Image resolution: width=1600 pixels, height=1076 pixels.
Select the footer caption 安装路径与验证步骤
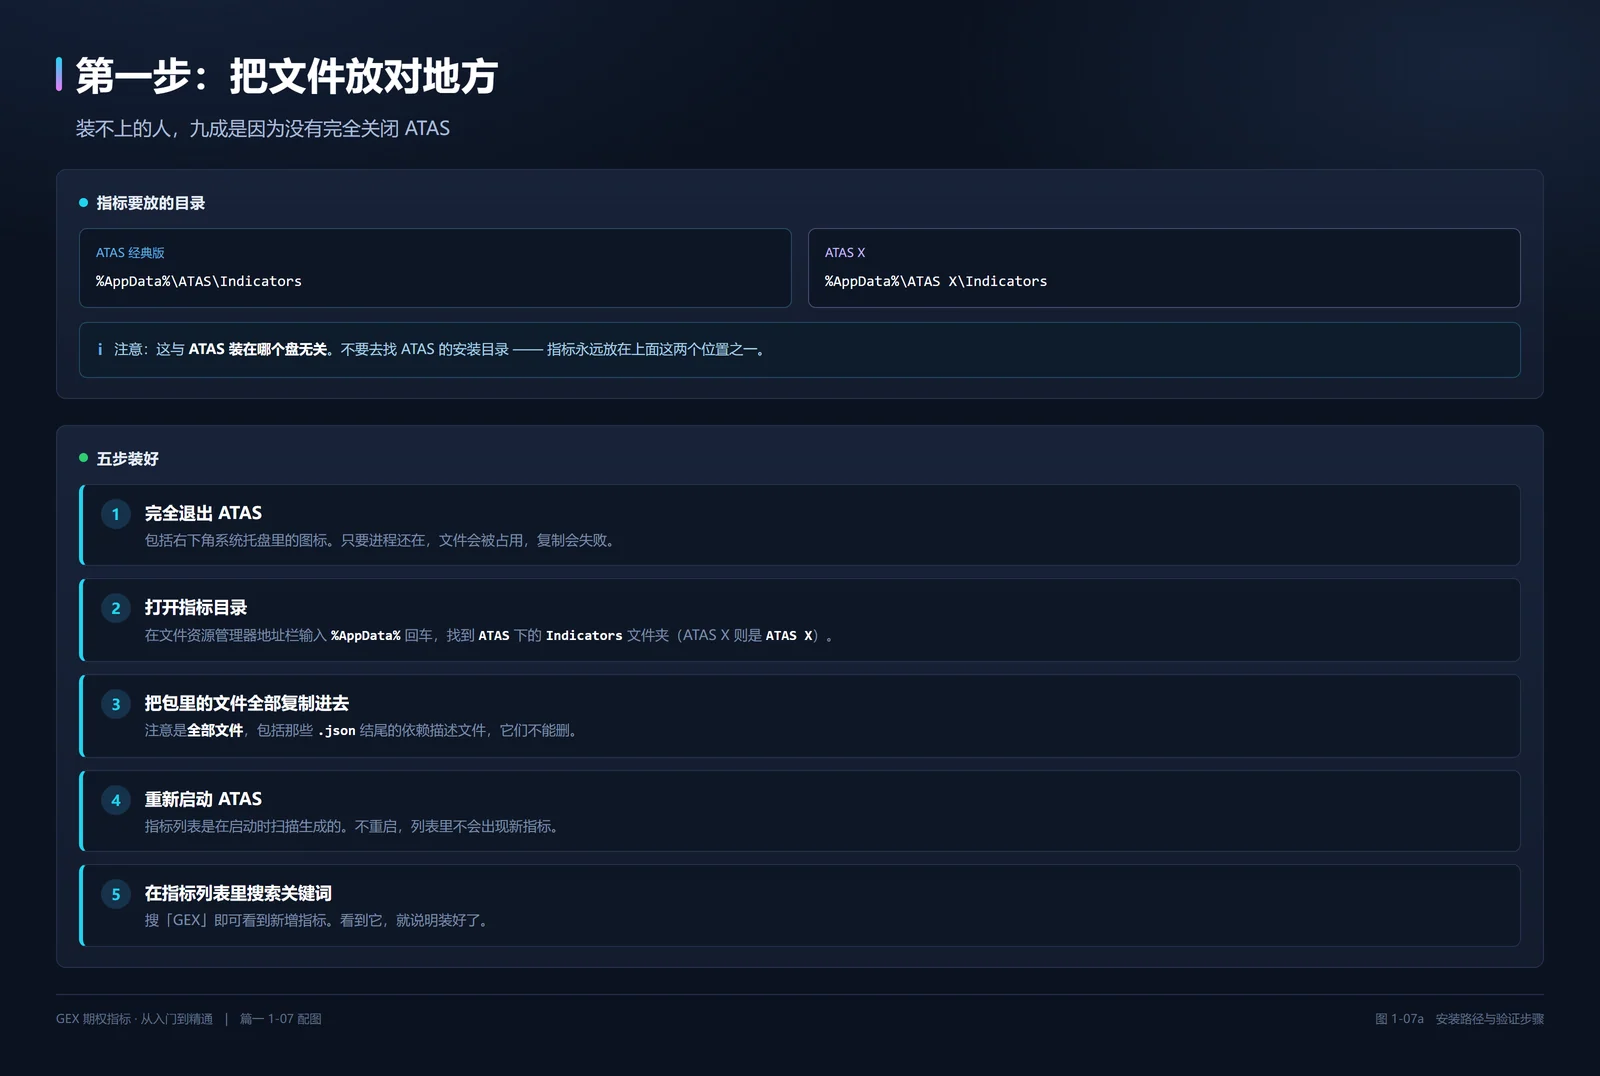tap(1490, 1019)
